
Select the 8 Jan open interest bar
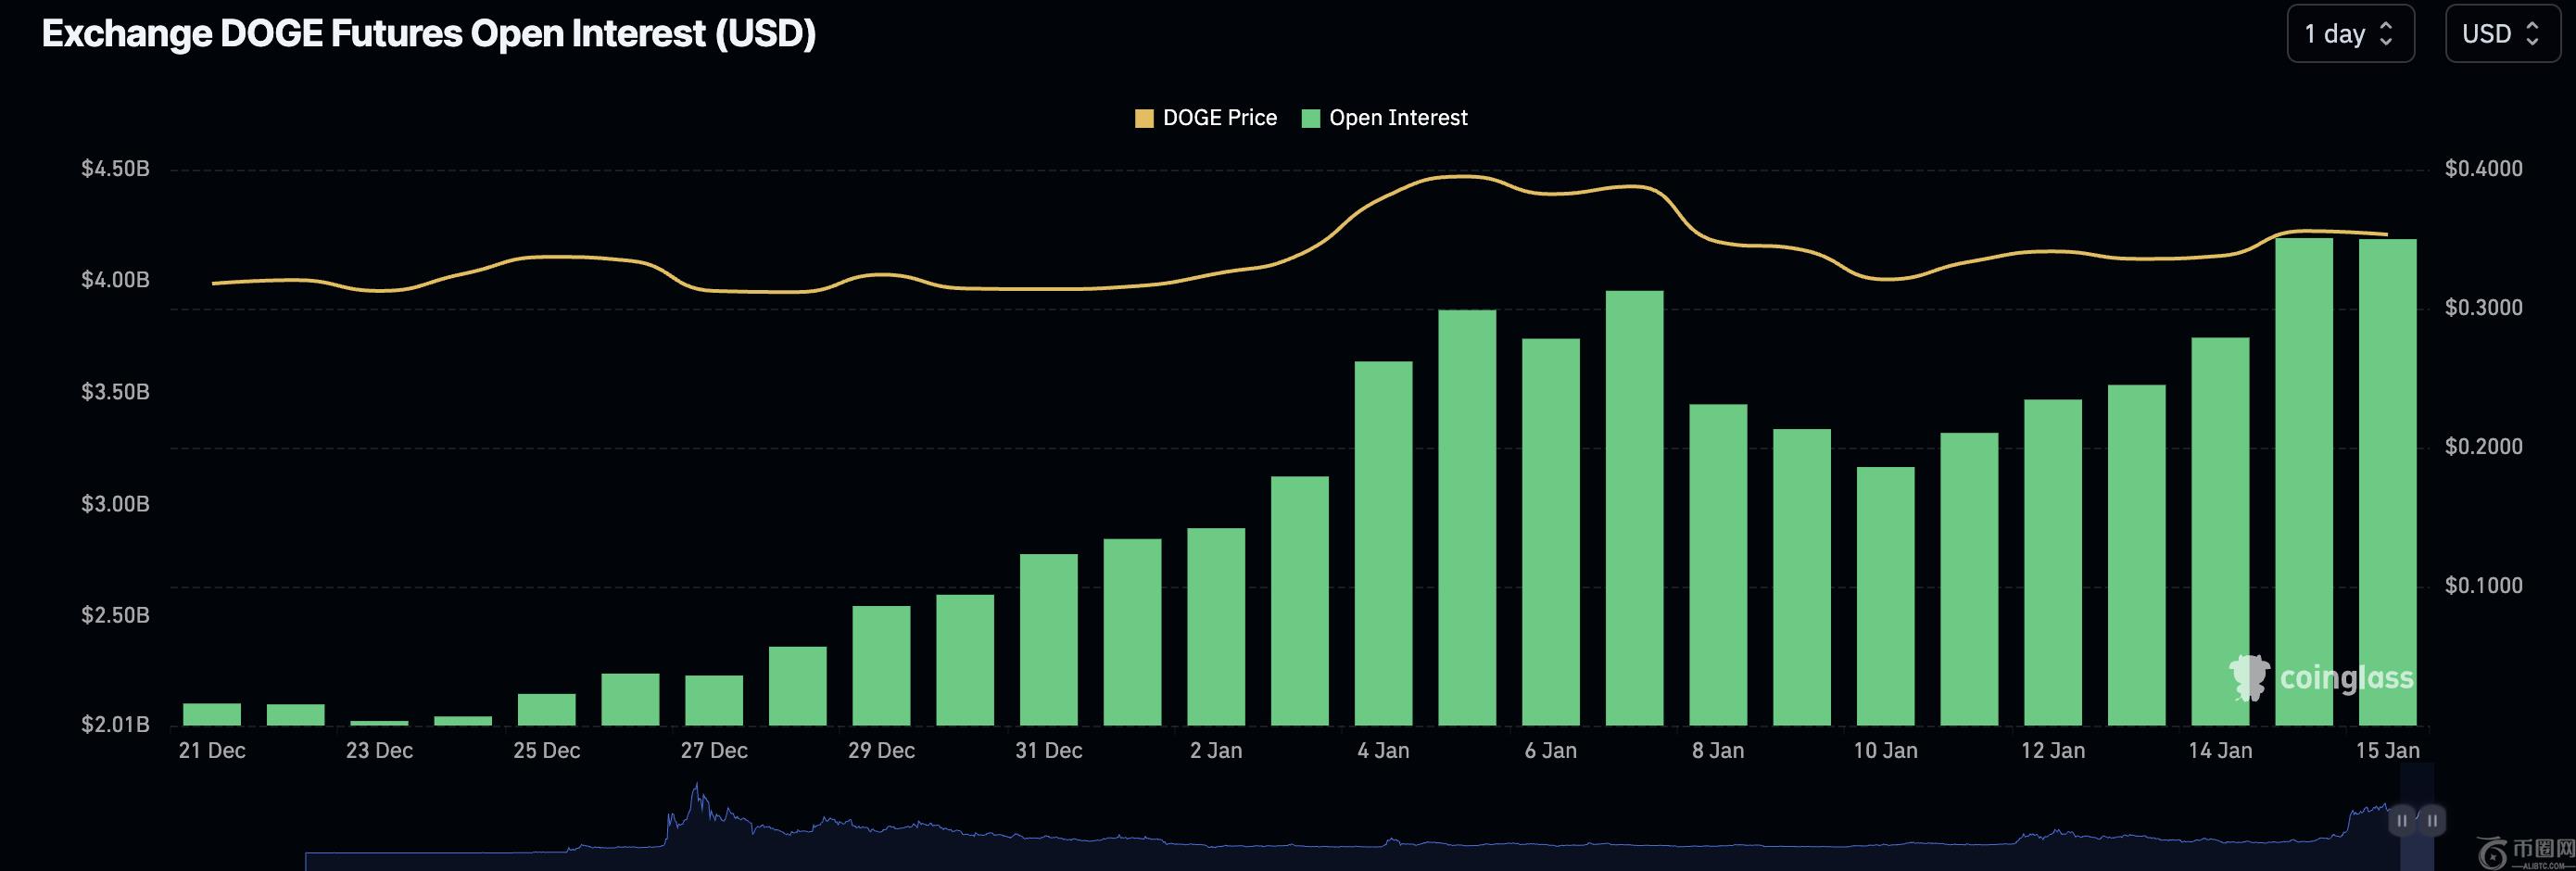tap(1718, 565)
